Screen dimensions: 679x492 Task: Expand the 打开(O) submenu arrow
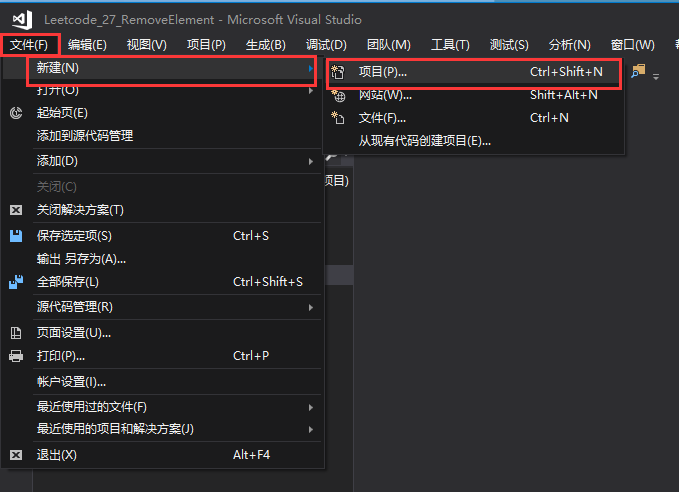pyautogui.click(x=311, y=91)
